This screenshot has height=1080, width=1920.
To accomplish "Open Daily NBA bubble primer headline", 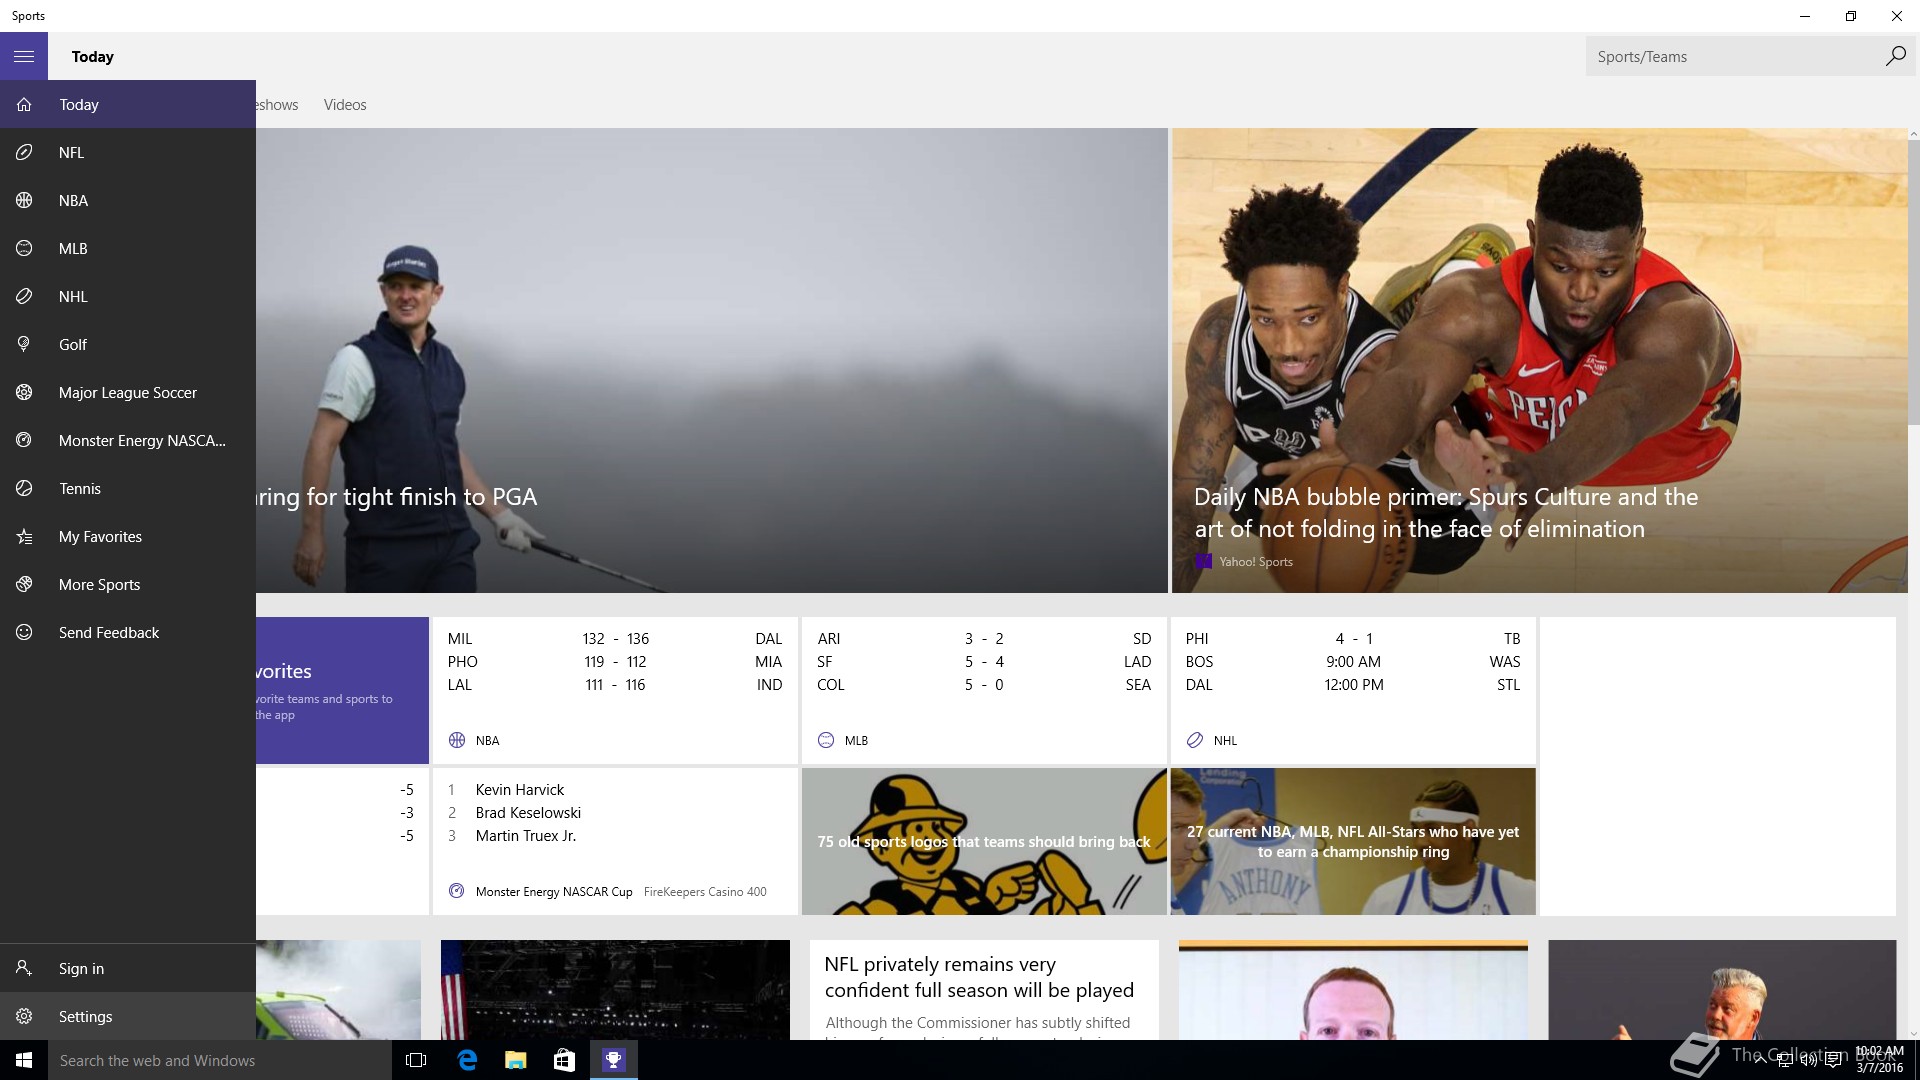I will coord(1446,513).
